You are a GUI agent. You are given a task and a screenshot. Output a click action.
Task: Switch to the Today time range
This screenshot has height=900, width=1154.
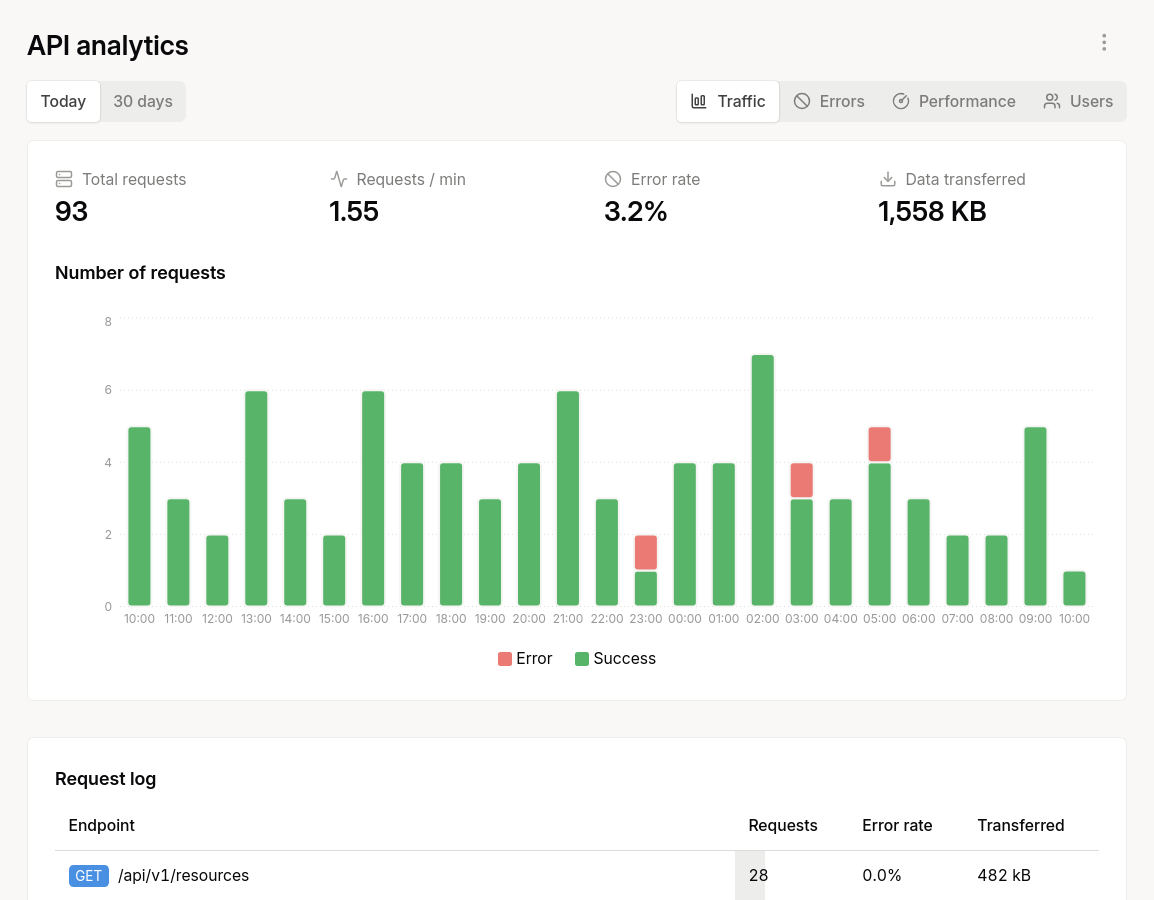[63, 102]
